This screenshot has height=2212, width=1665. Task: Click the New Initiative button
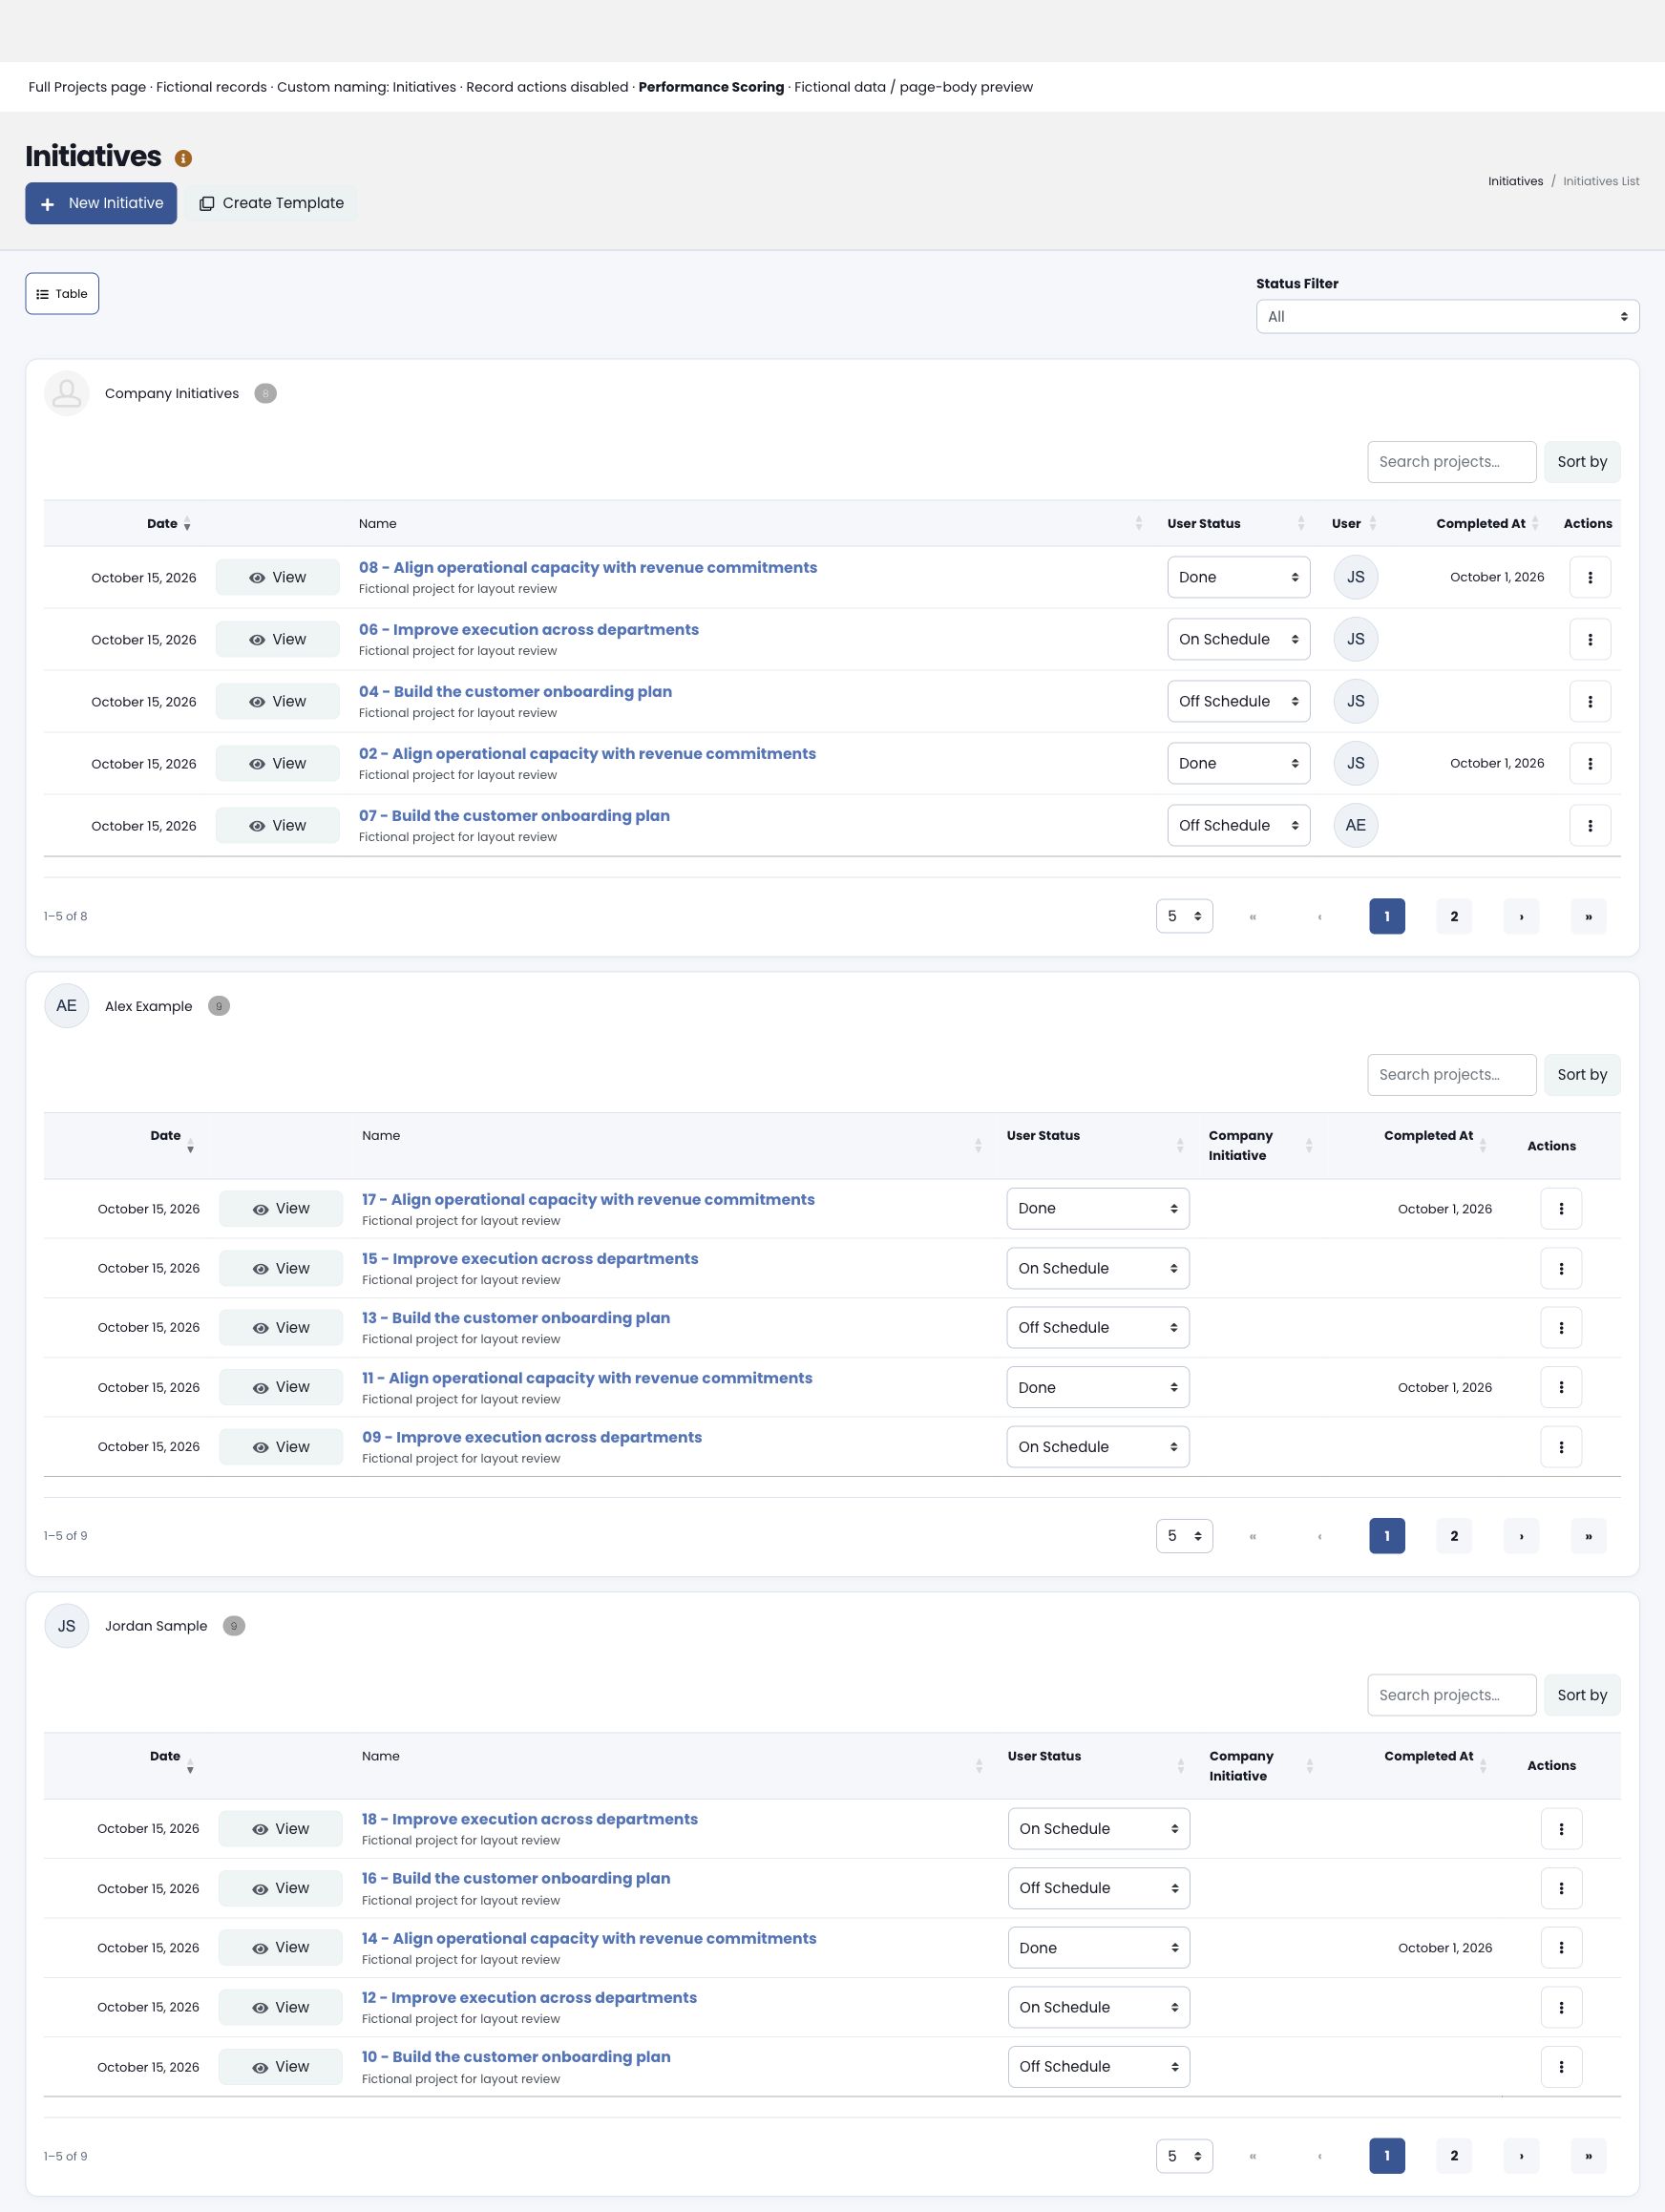[101, 203]
